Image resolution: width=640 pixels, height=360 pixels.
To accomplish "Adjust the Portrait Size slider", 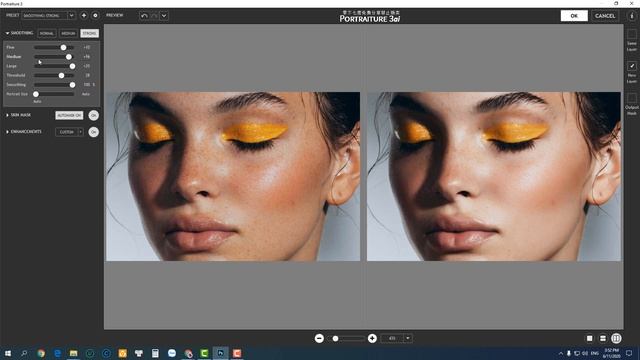I will click(x=36, y=94).
